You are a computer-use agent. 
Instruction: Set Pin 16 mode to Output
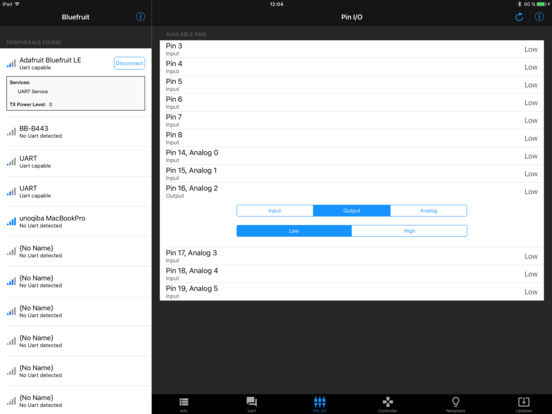click(x=351, y=211)
